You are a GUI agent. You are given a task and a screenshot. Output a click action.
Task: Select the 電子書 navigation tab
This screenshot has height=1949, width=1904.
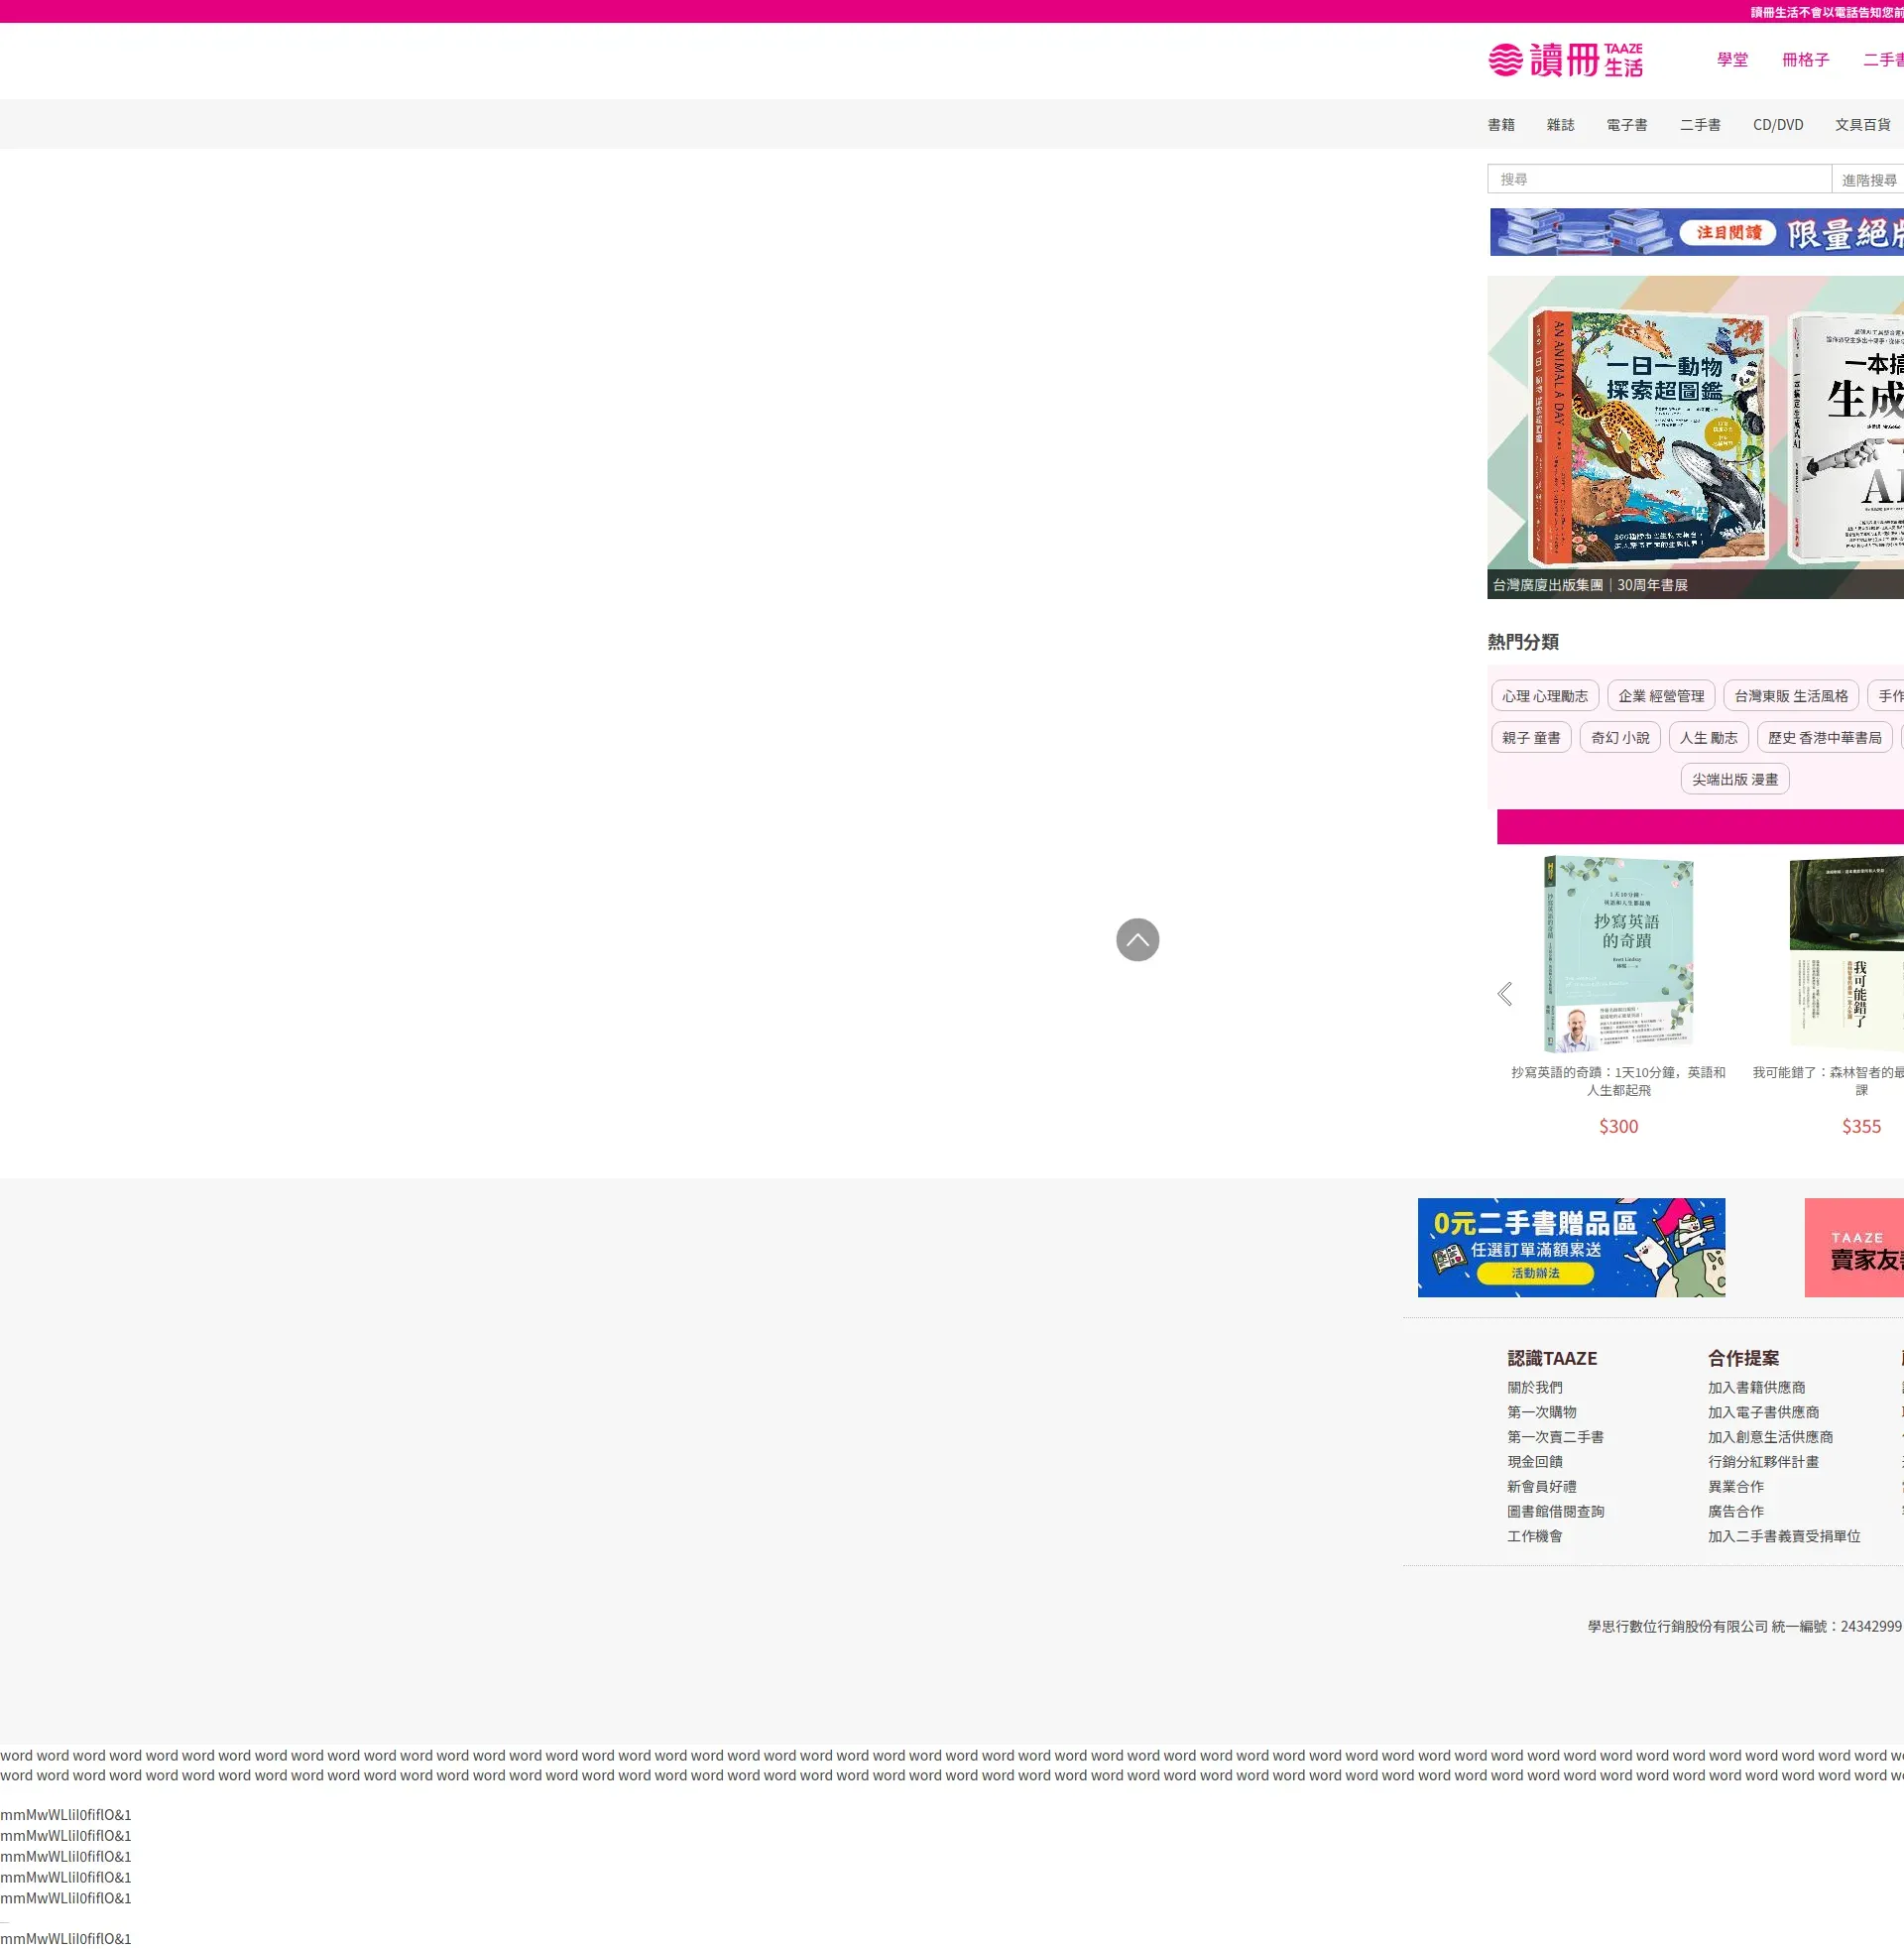pos(1626,125)
